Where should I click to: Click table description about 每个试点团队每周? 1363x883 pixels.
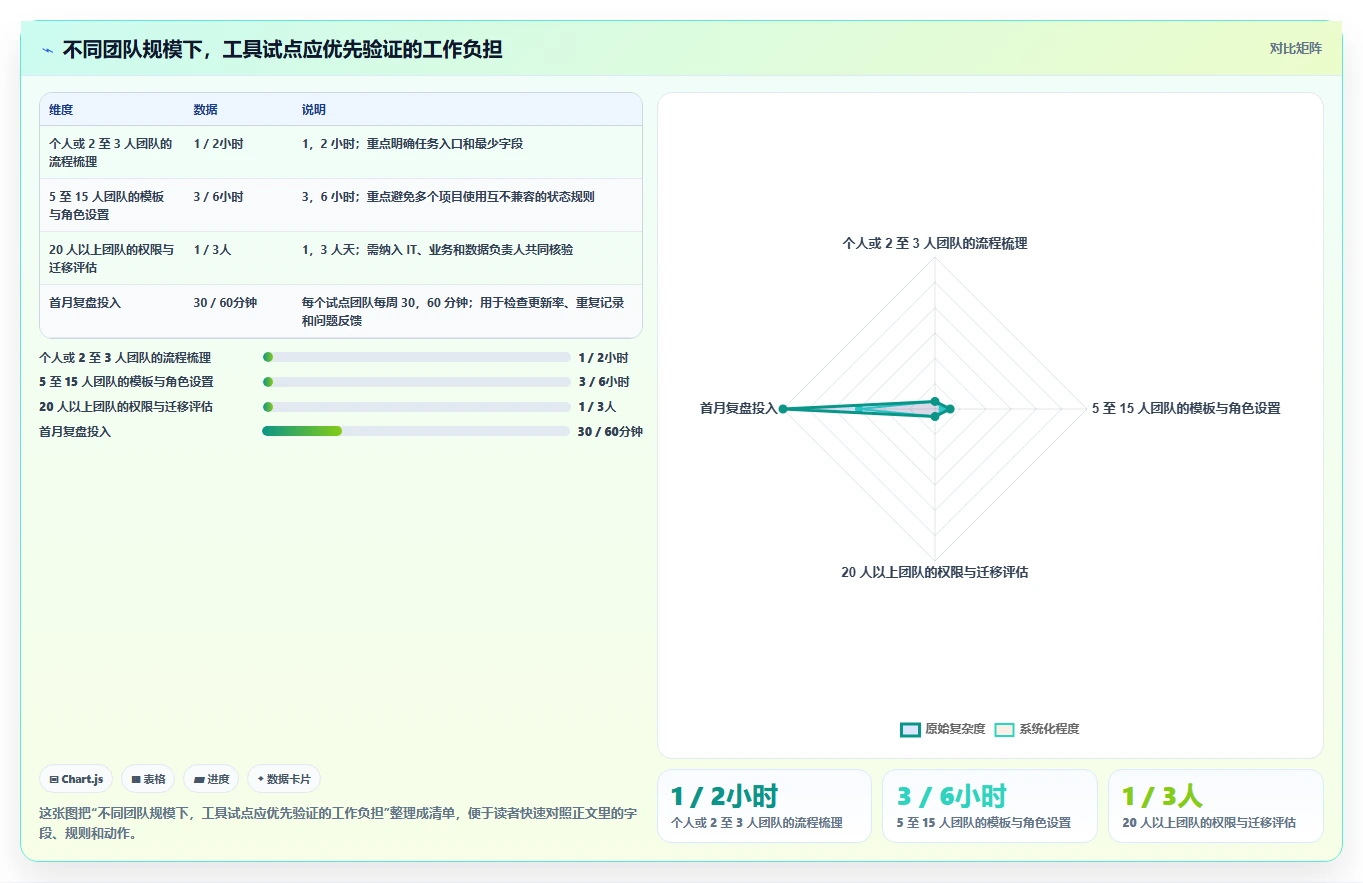tap(463, 312)
